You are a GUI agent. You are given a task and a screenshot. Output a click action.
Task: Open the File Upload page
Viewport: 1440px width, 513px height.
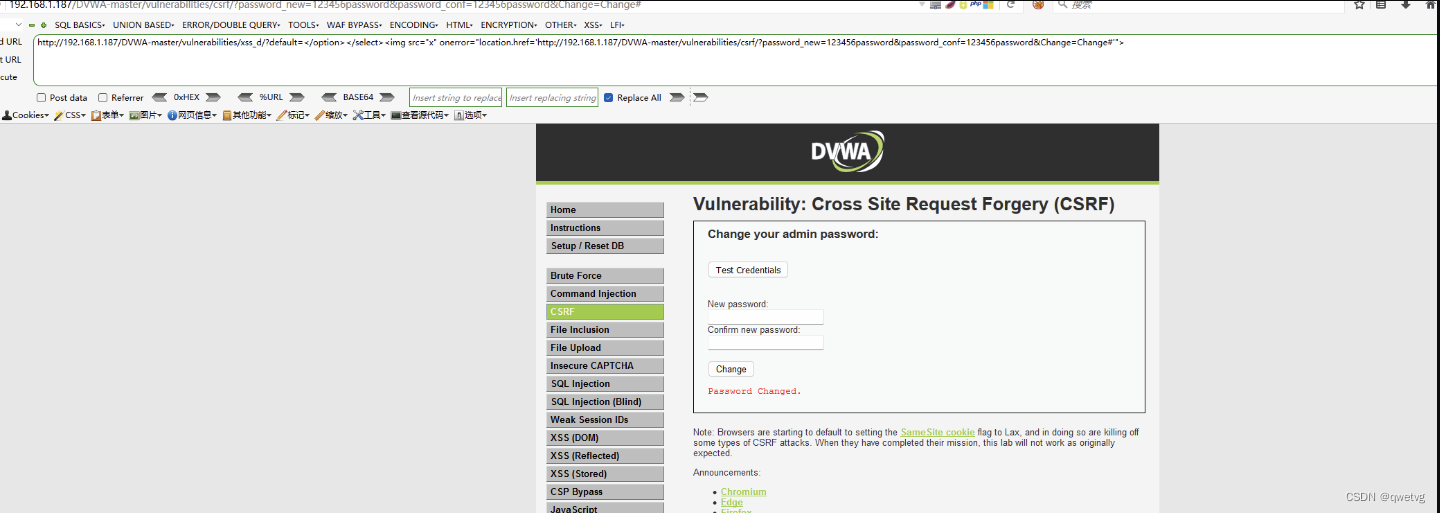605,348
